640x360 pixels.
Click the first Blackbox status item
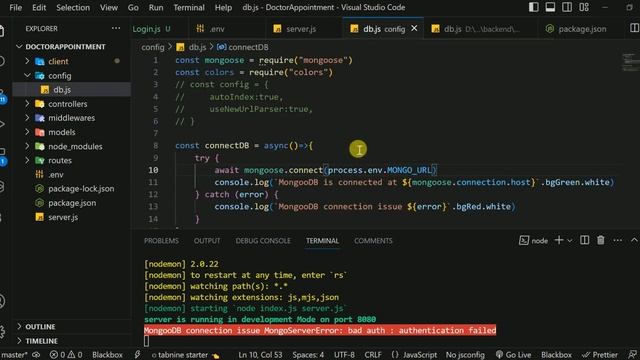(107, 355)
